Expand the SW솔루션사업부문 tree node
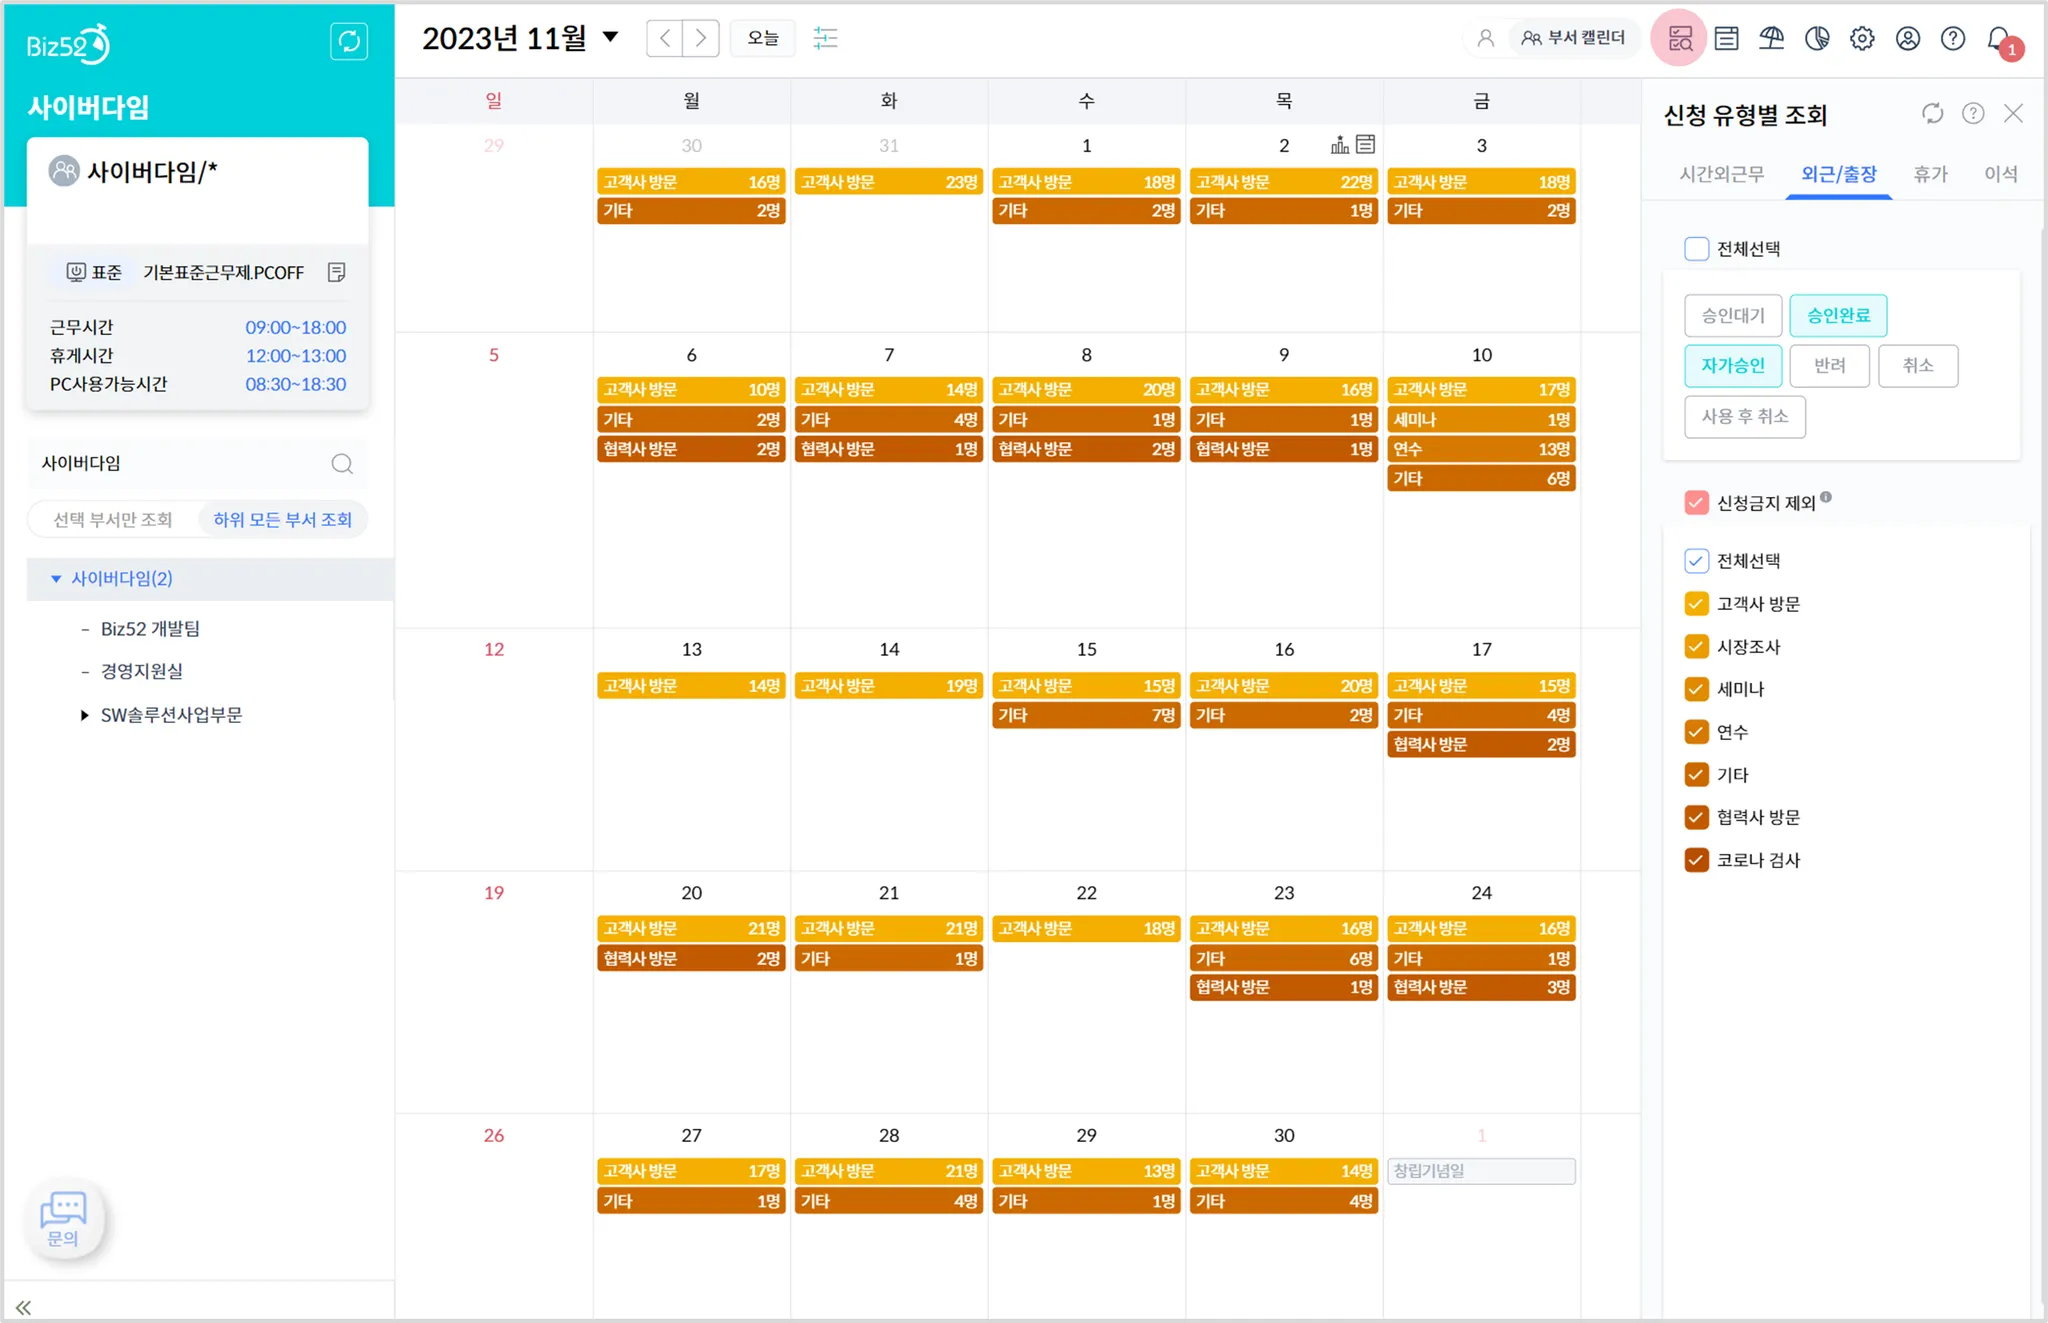 coord(84,715)
